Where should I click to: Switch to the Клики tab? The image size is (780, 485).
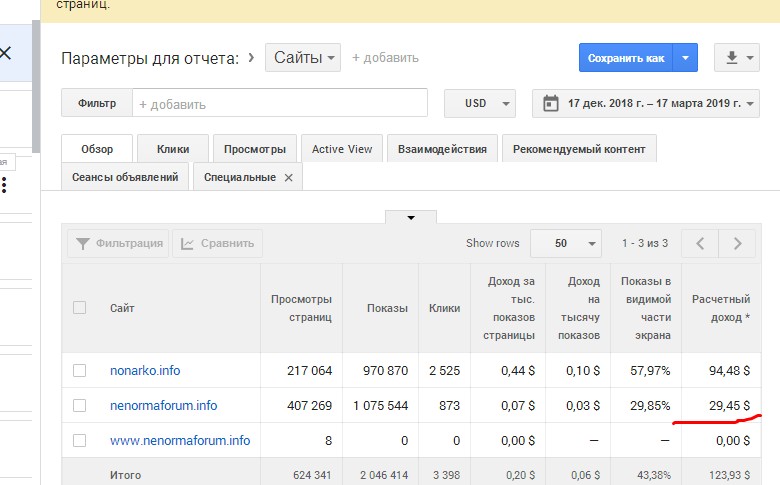[173, 149]
